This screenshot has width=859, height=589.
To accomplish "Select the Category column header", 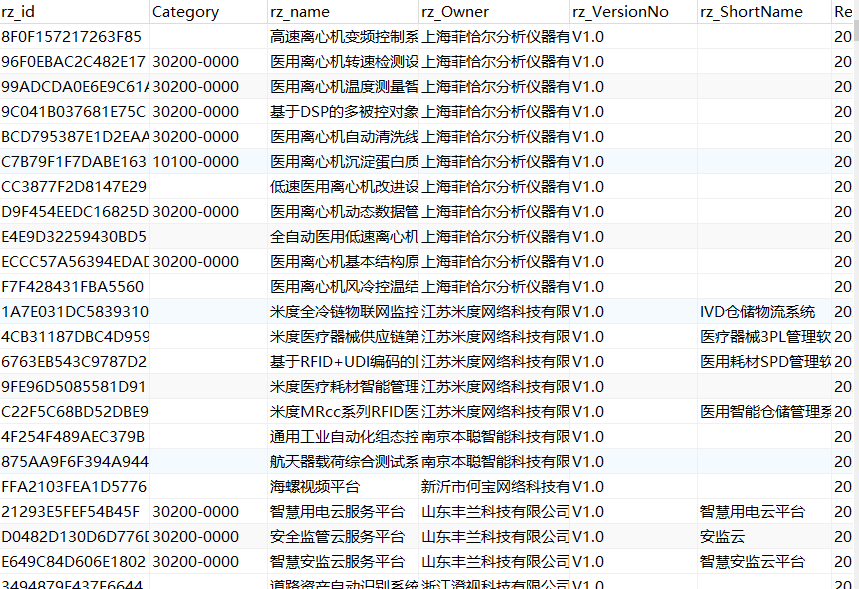I will tap(208, 12).
